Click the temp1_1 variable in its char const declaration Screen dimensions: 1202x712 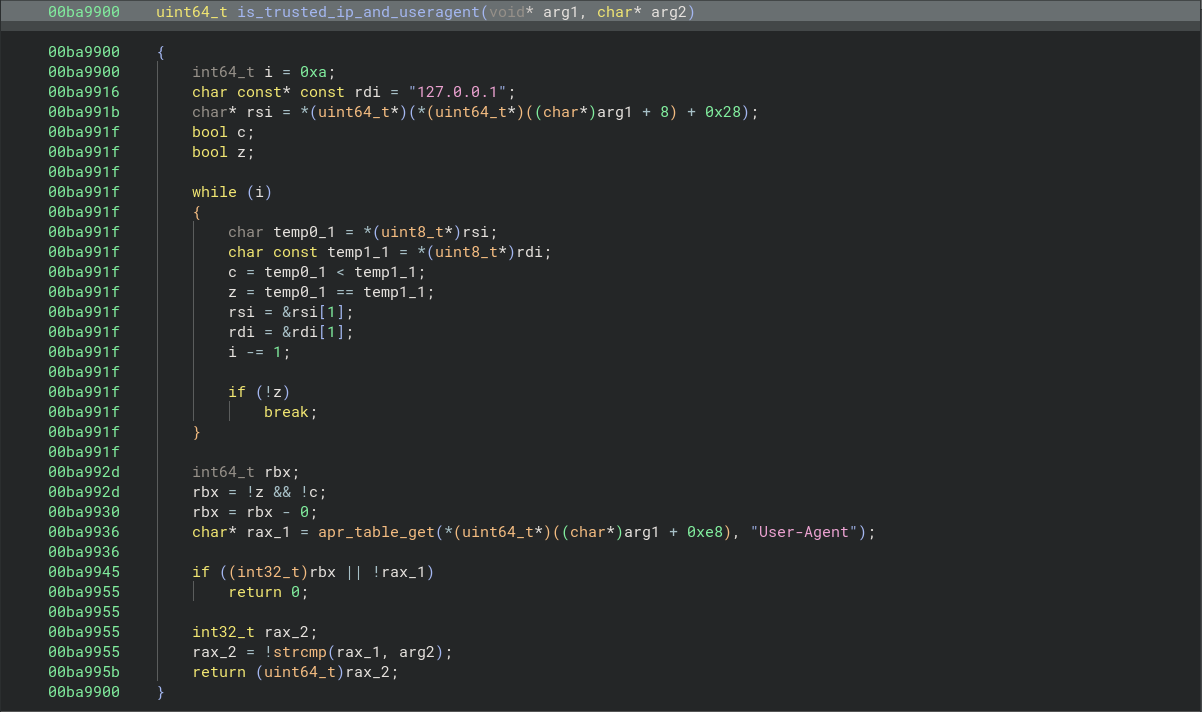[x=357, y=252]
